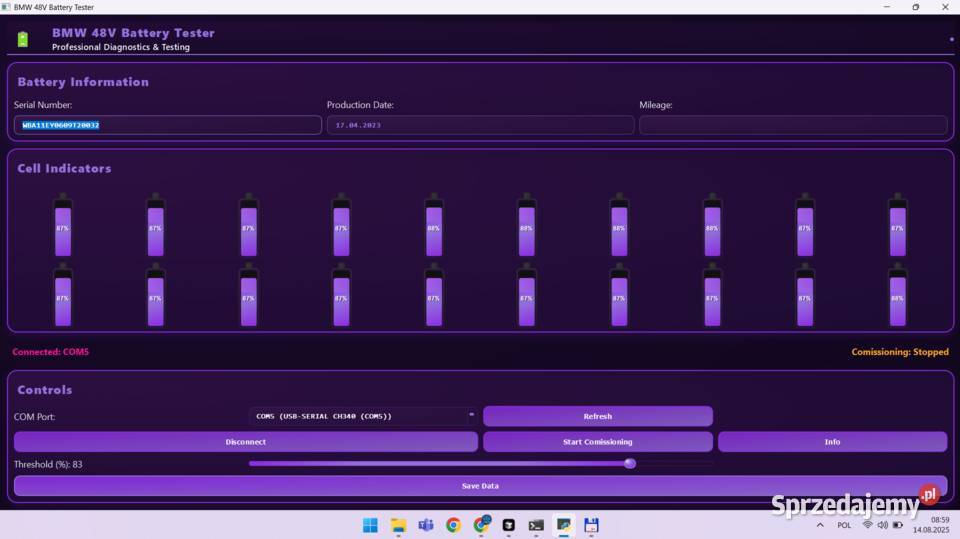Click the Threshold slider handle
960x539 pixels.
(x=630, y=463)
